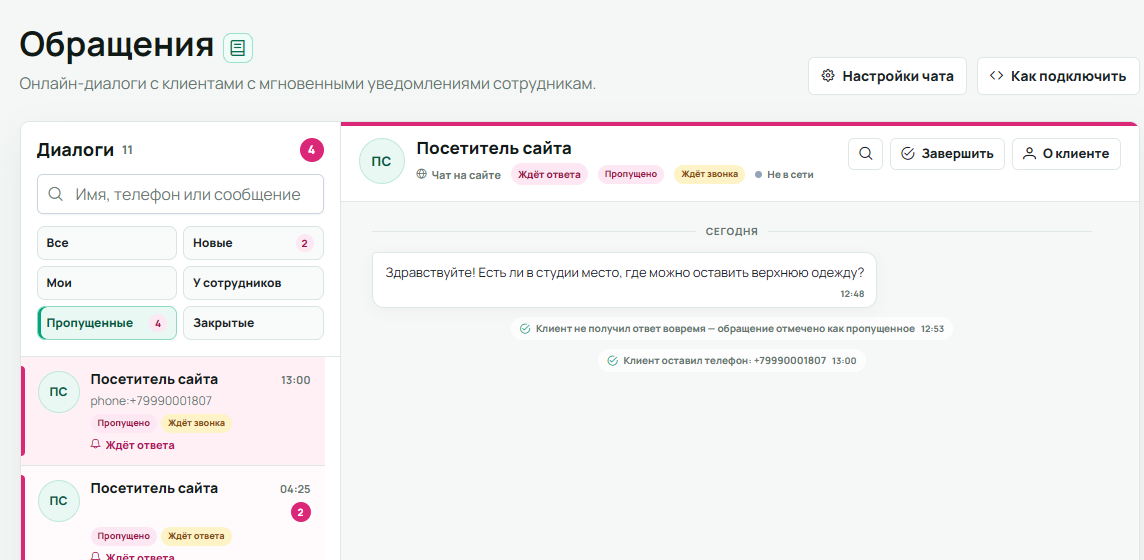Screen dimensions: 1144x560
Task: Select the Мои filter tab
Action: [107, 283]
